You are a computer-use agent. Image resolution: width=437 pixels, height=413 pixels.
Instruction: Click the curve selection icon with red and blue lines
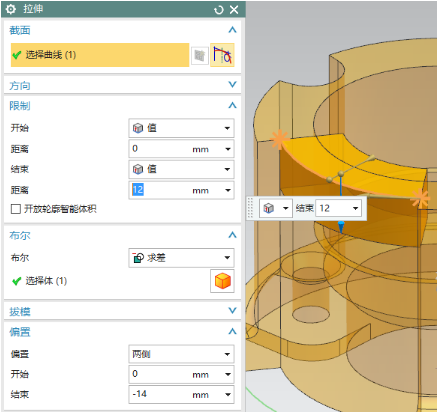tap(222, 55)
